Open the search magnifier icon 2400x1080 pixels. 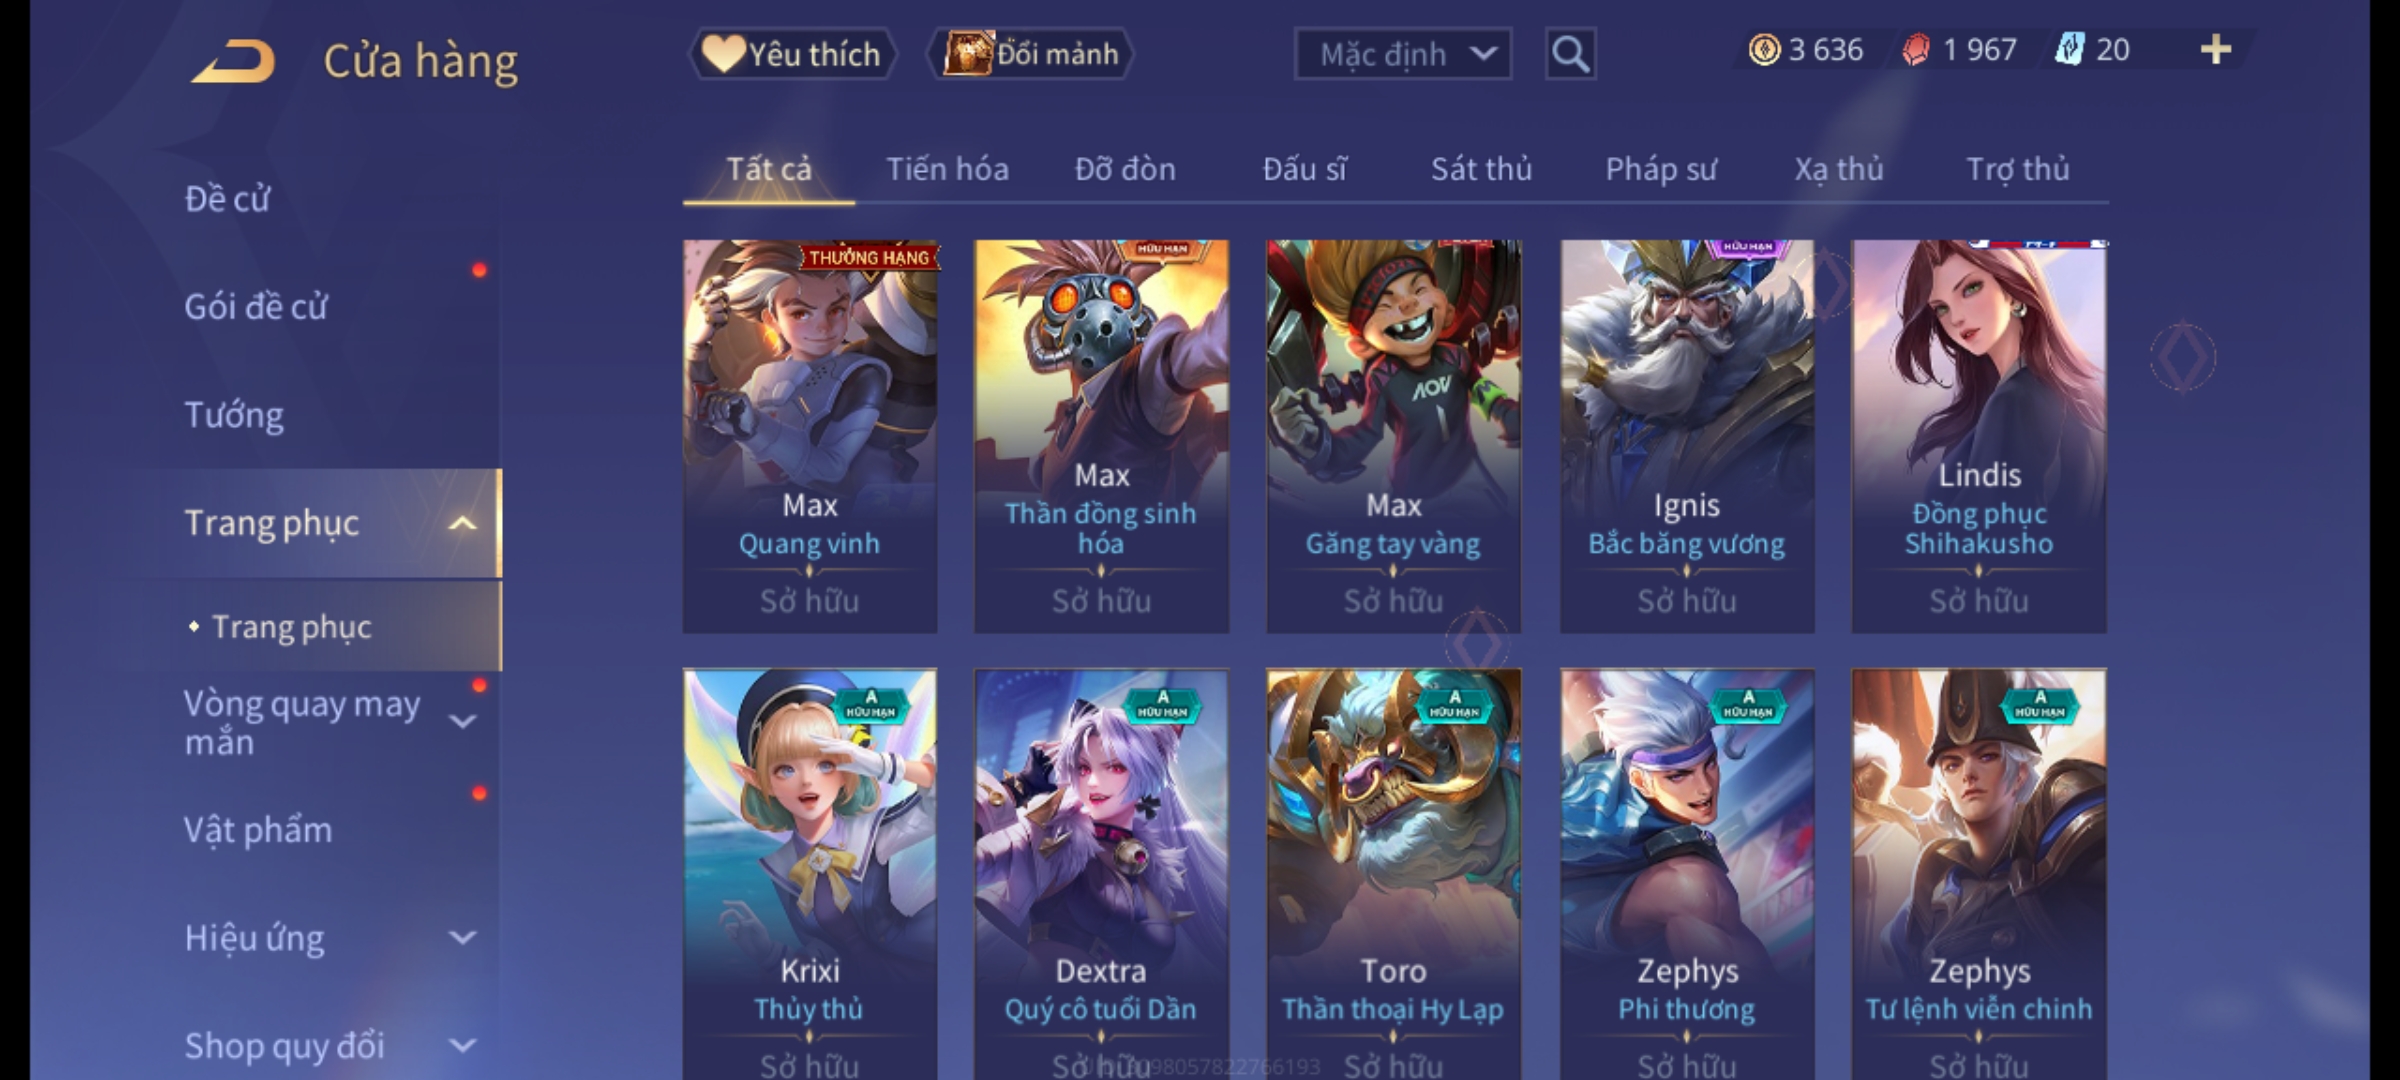pyautogui.click(x=1570, y=54)
